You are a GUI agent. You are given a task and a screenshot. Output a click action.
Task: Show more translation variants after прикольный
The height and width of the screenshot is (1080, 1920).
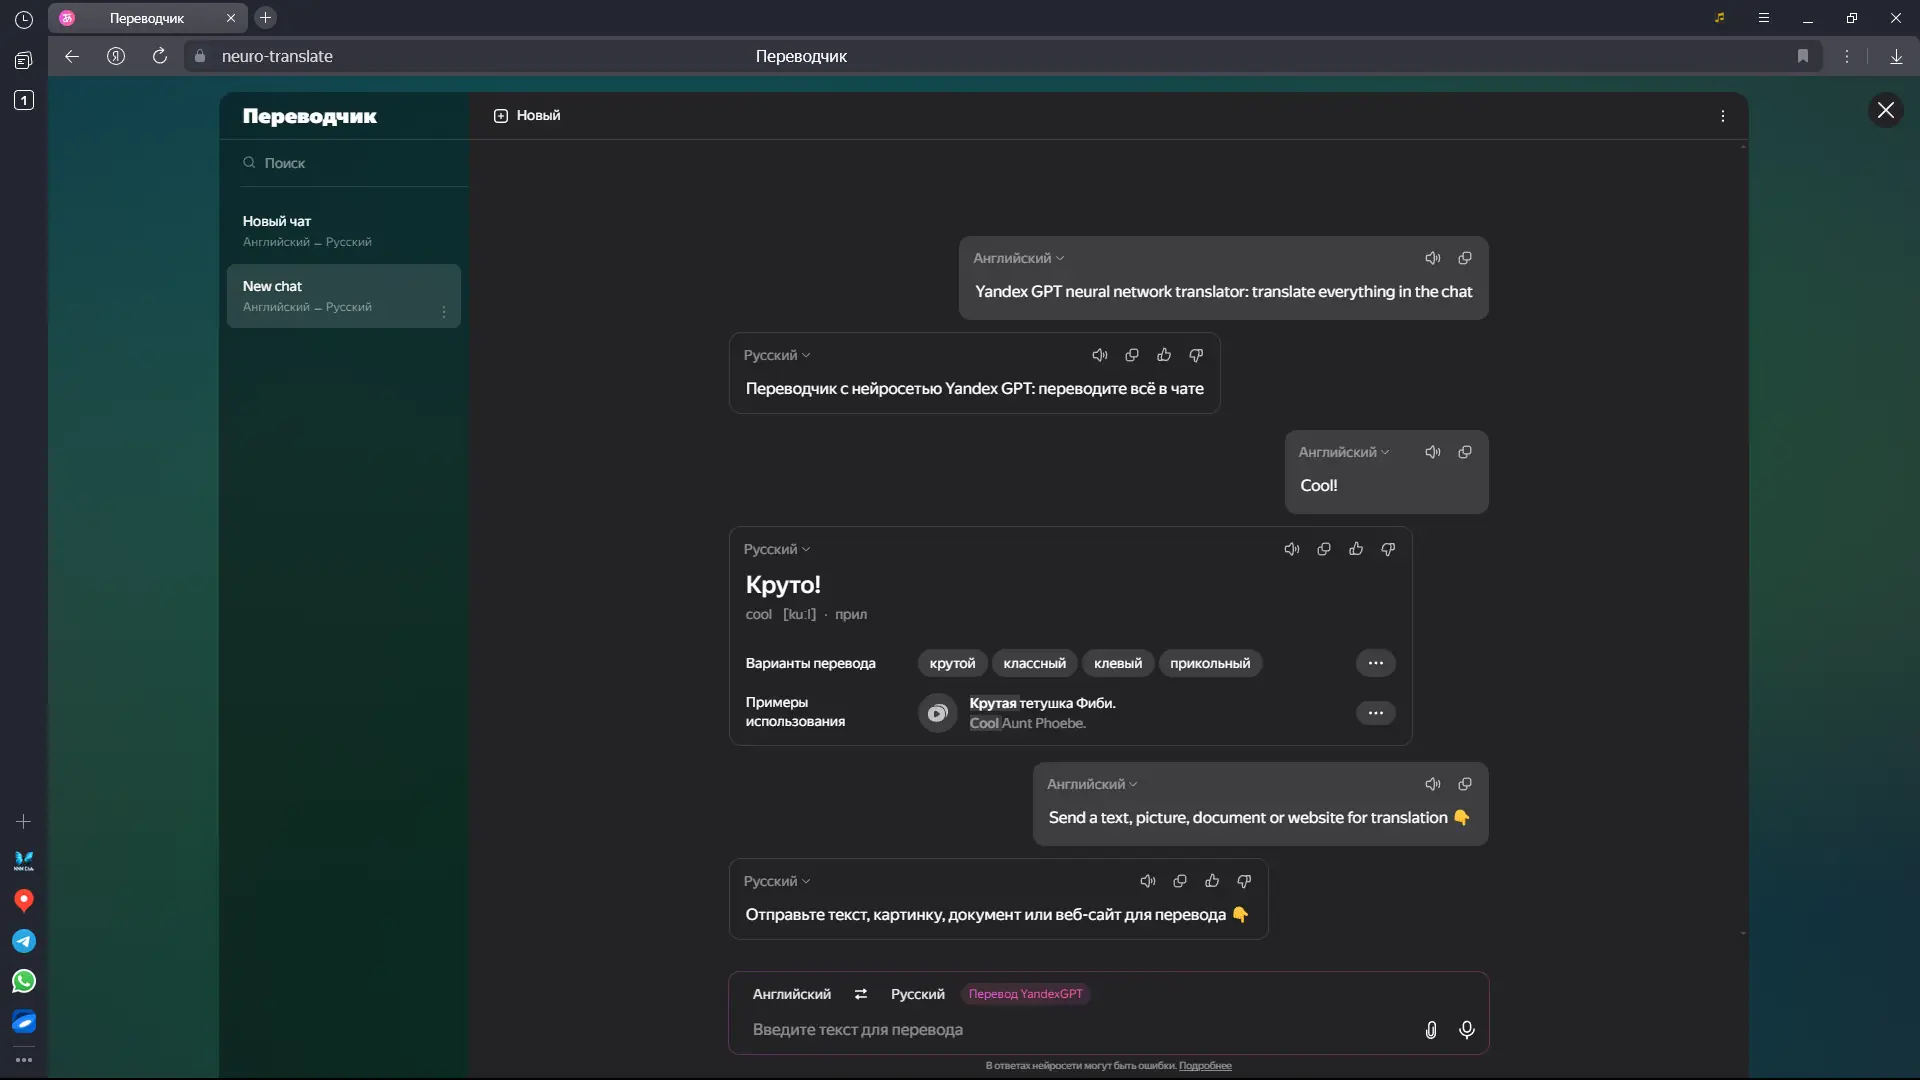(x=1375, y=663)
